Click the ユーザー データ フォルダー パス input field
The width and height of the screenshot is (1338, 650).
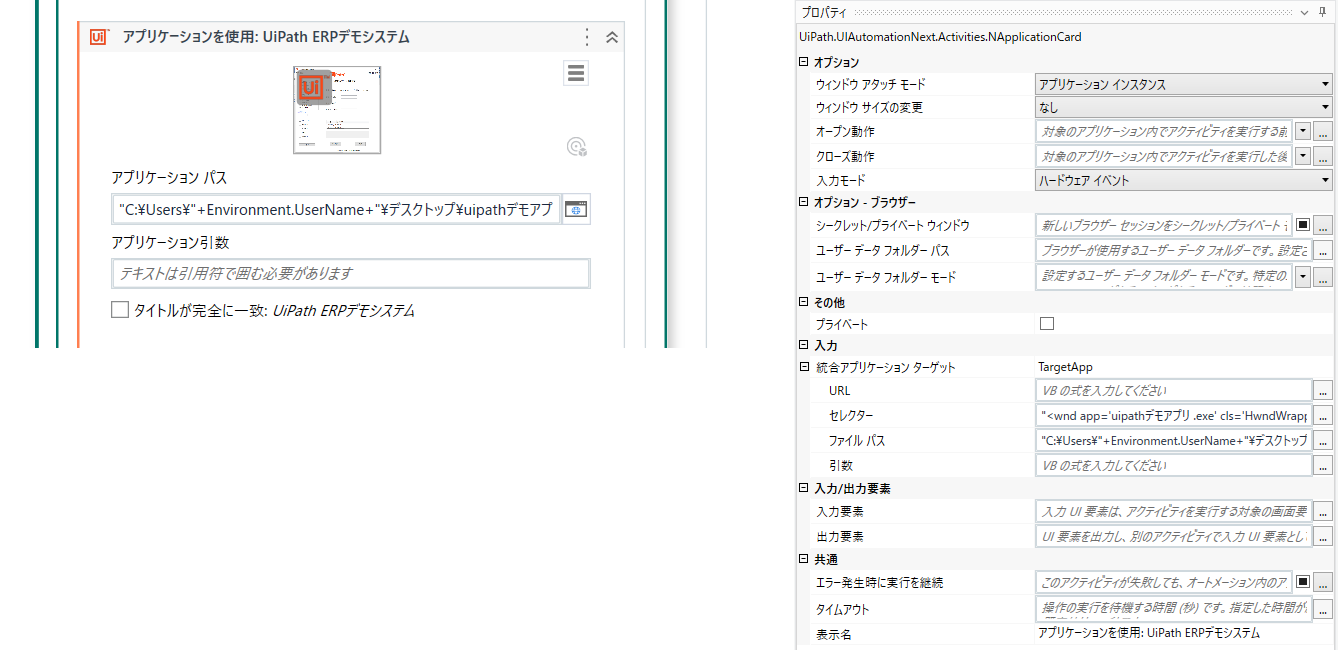click(1172, 250)
